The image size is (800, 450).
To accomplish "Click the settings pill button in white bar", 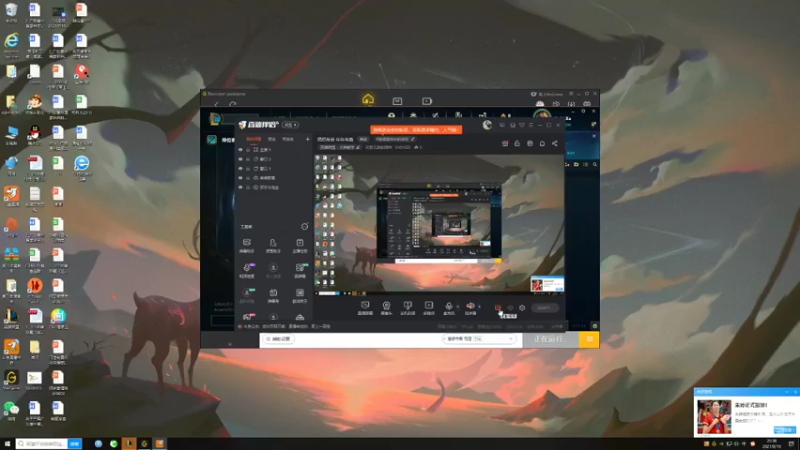I will [280, 339].
